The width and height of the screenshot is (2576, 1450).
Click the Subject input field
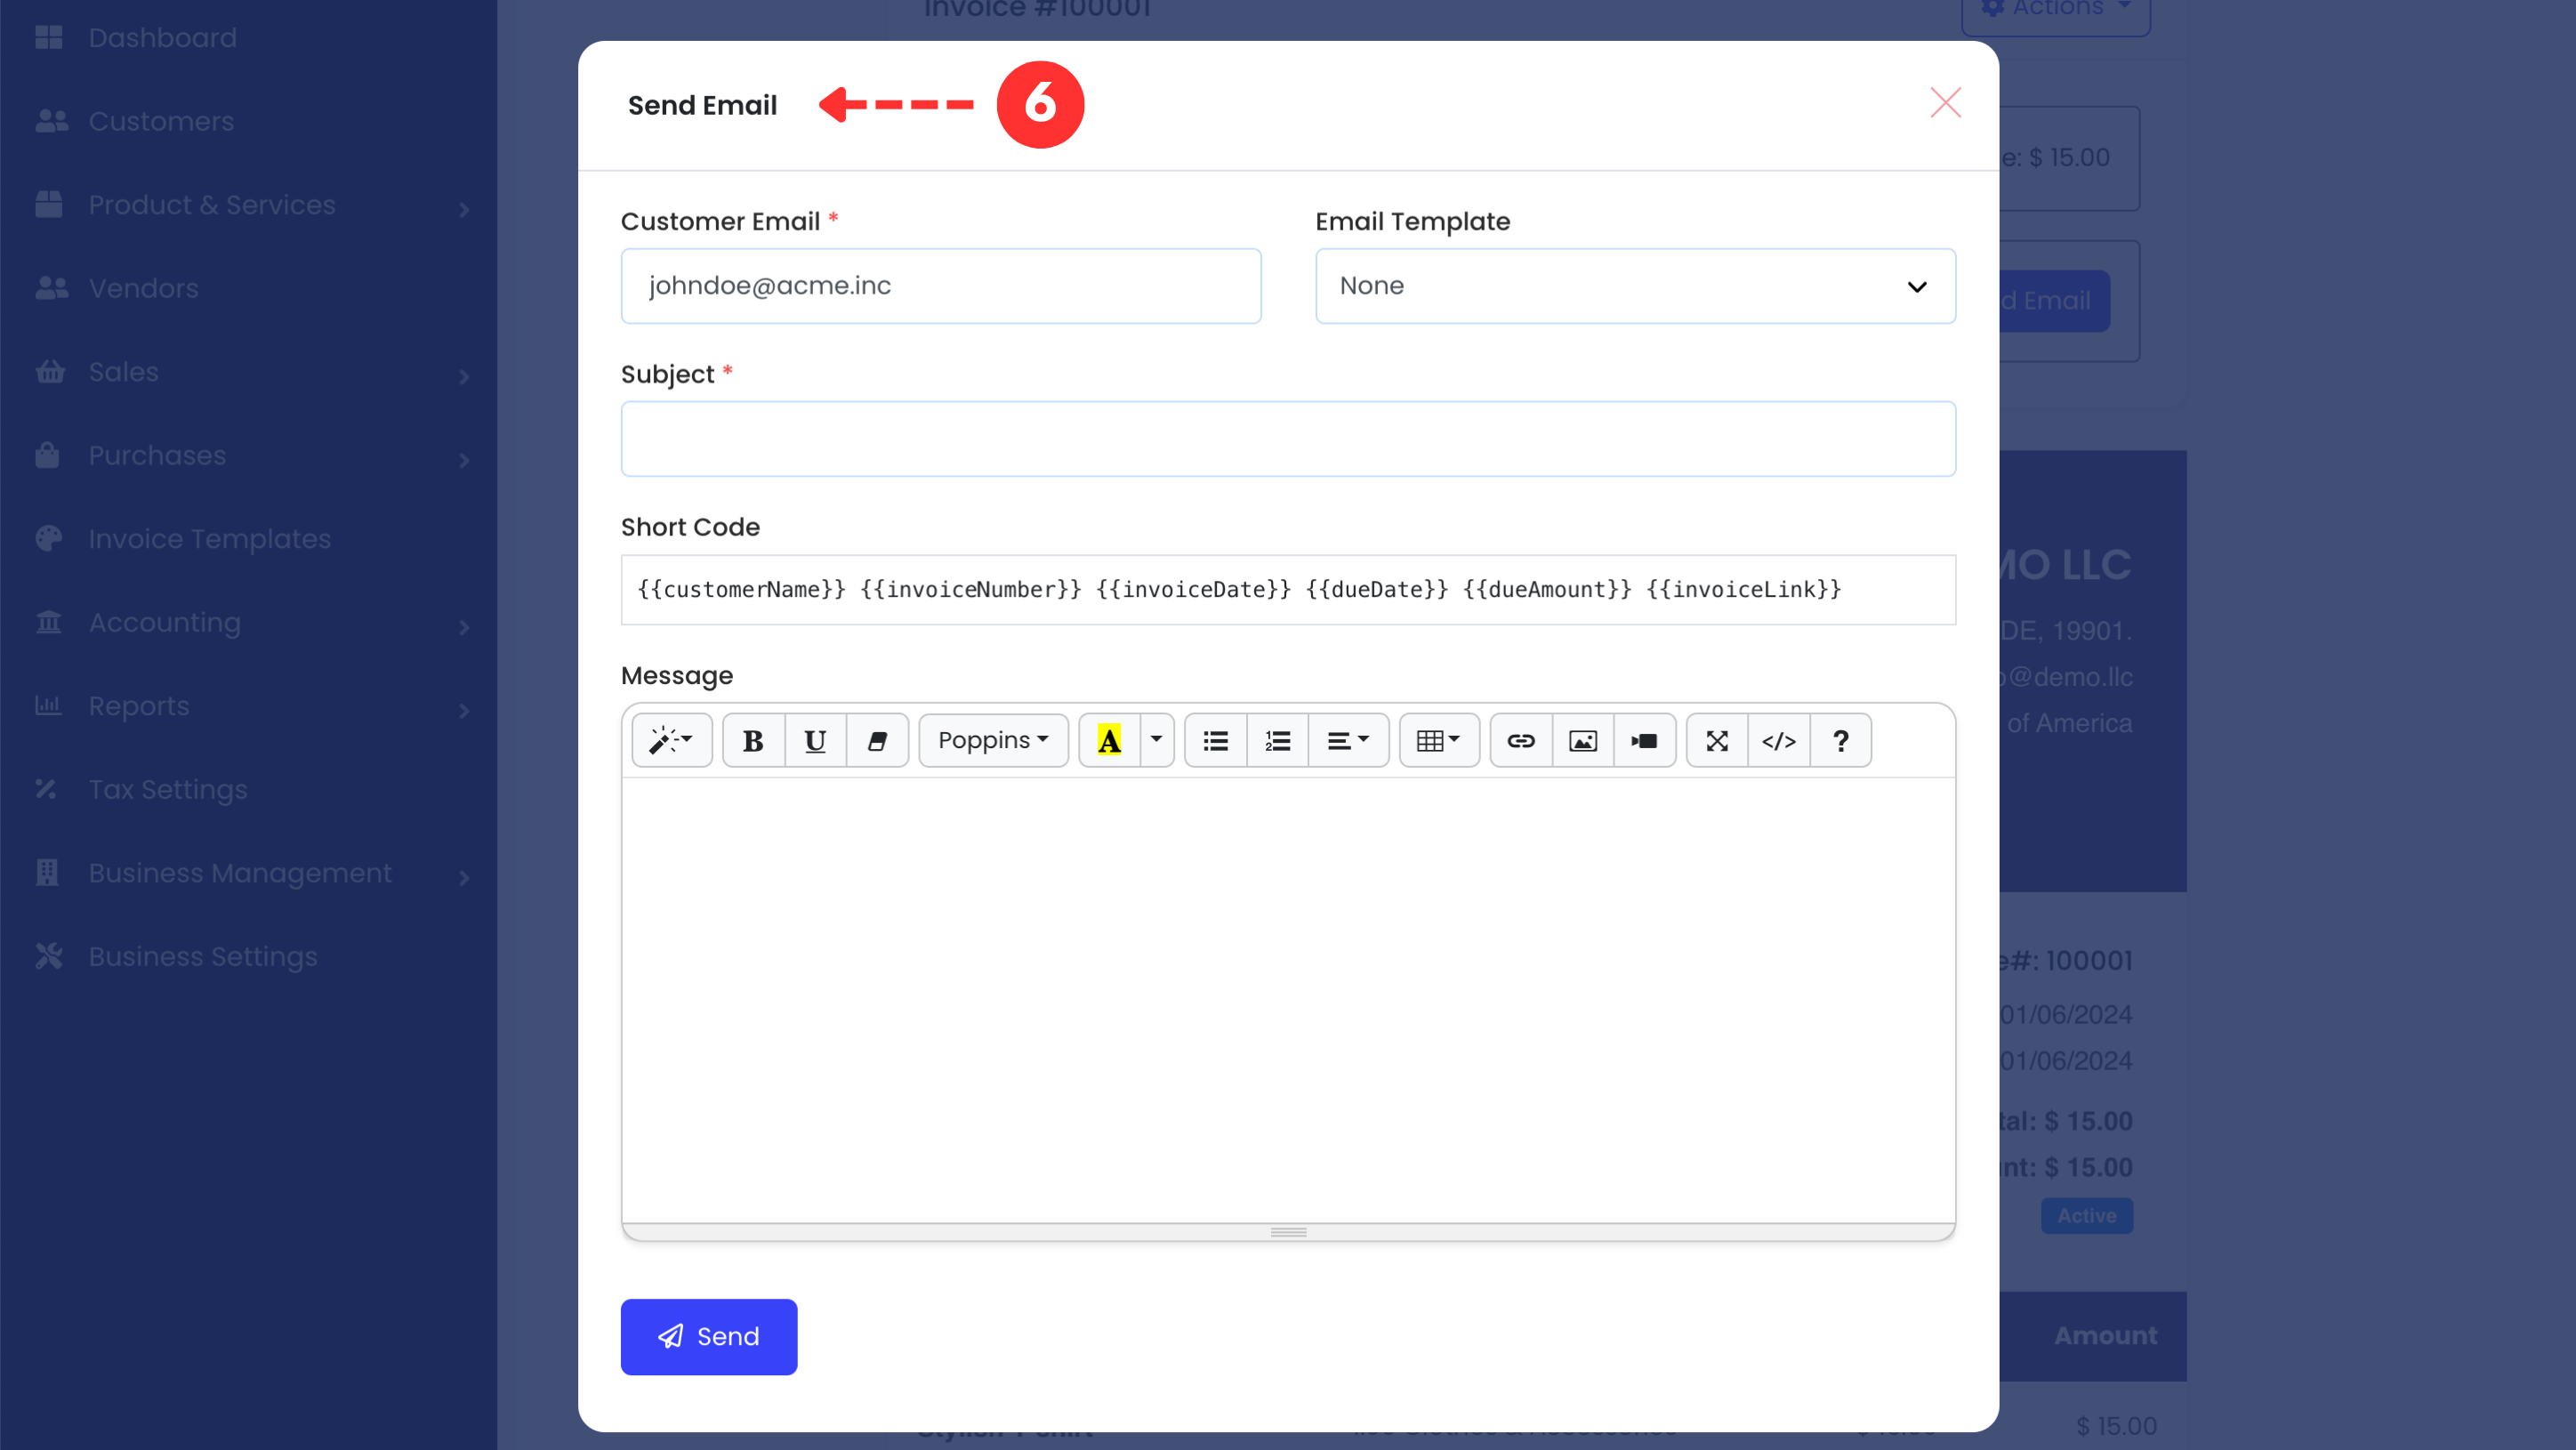[x=1288, y=439]
